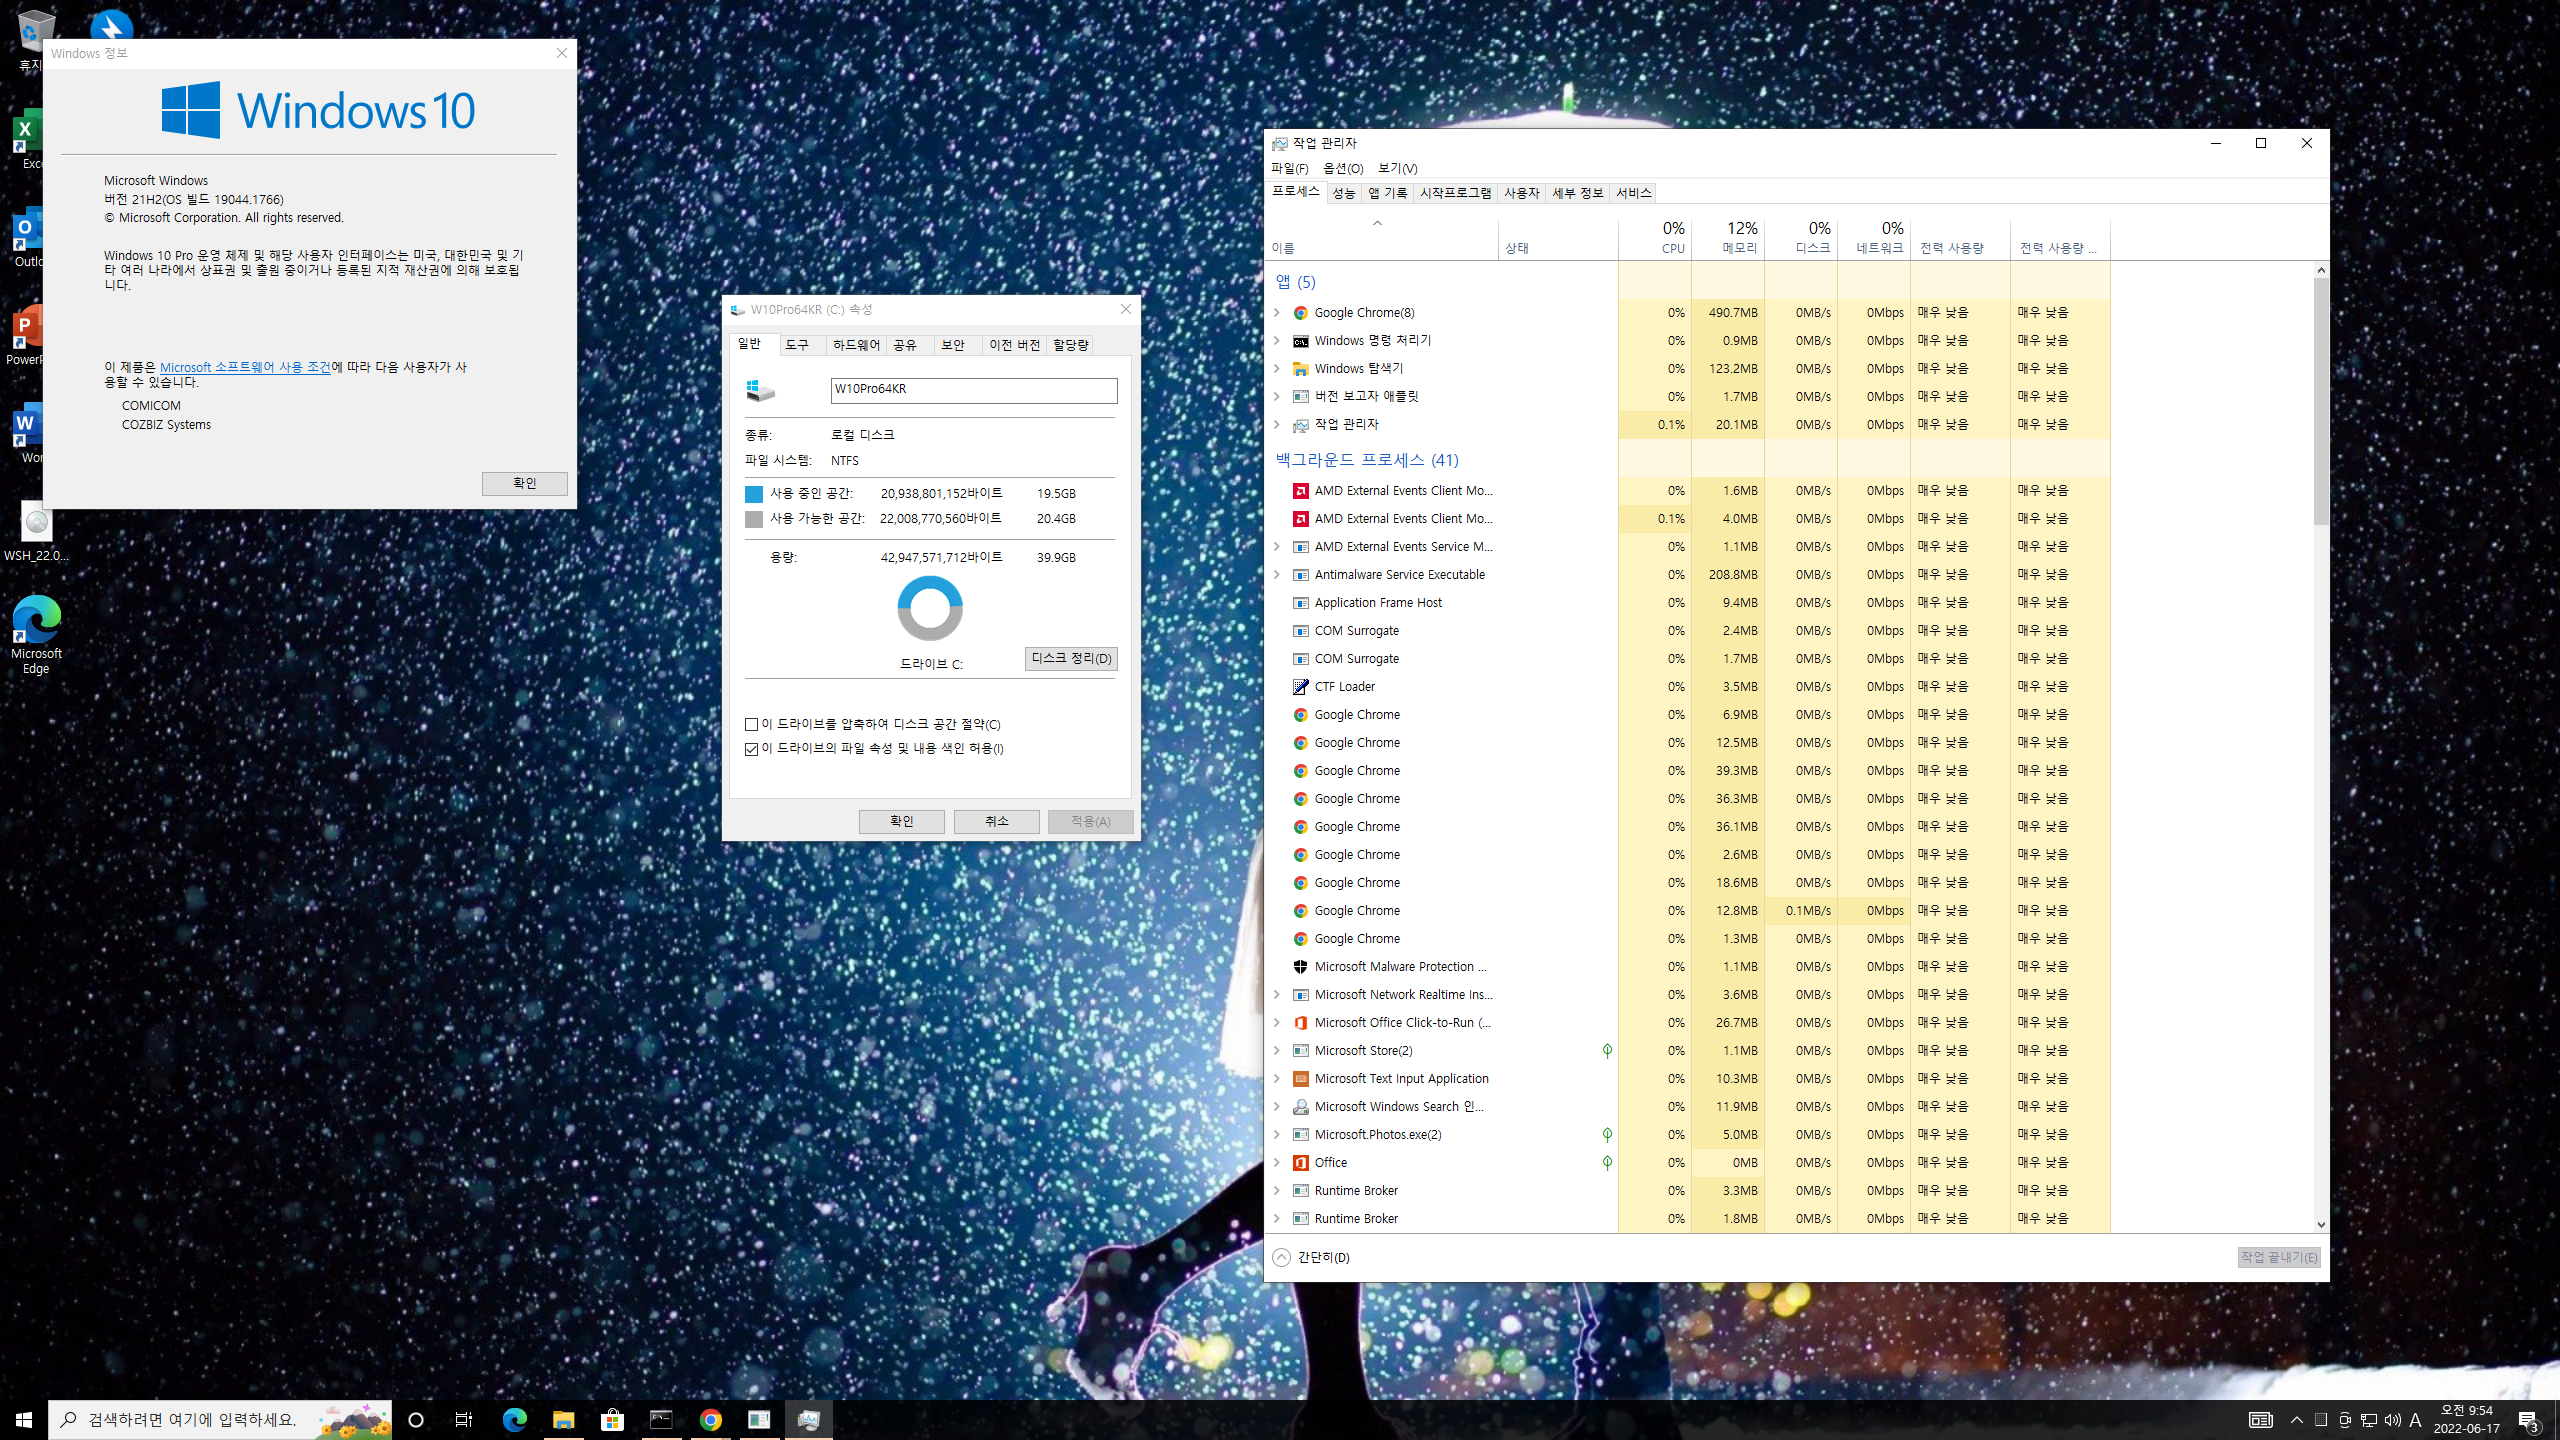Select Microsoft Windows Search indexer icon
Image resolution: width=2560 pixels, height=1440 pixels.
[1300, 1107]
